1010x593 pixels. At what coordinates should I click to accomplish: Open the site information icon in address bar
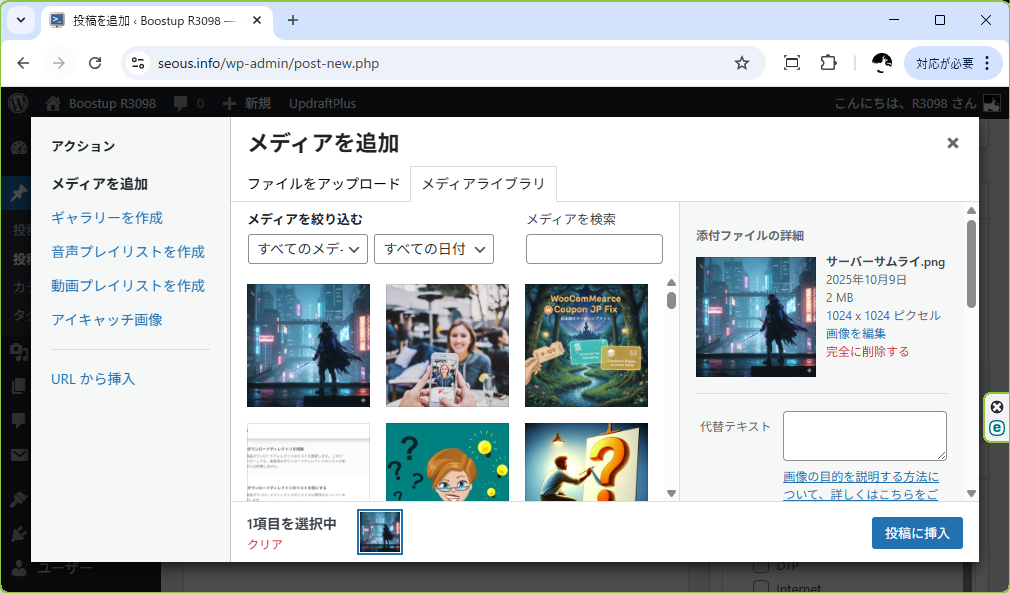tap(139, 63)
